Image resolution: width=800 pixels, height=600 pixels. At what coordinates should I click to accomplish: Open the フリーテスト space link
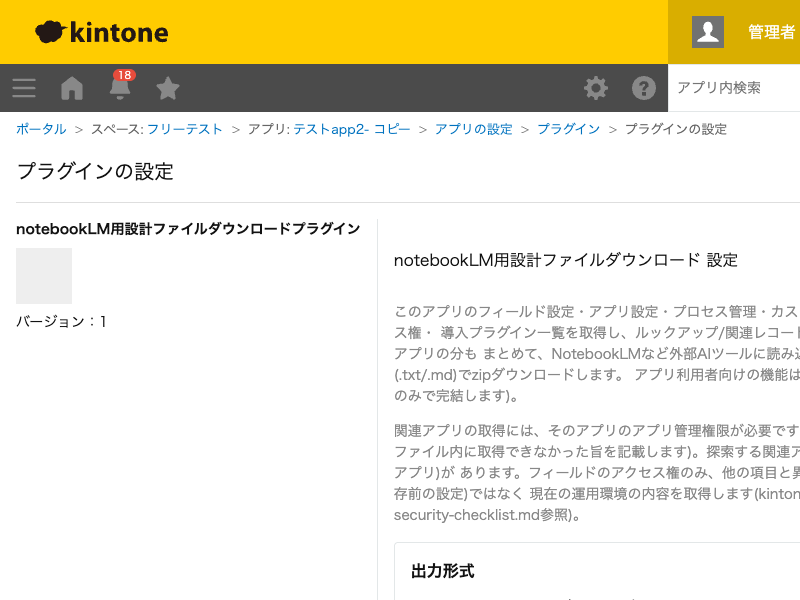click(185, 129)
